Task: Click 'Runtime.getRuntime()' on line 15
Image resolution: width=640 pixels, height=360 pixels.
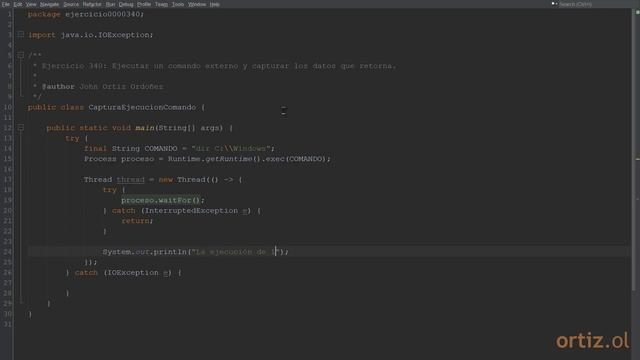Action: pyautogui.click(x=214, y=159)
